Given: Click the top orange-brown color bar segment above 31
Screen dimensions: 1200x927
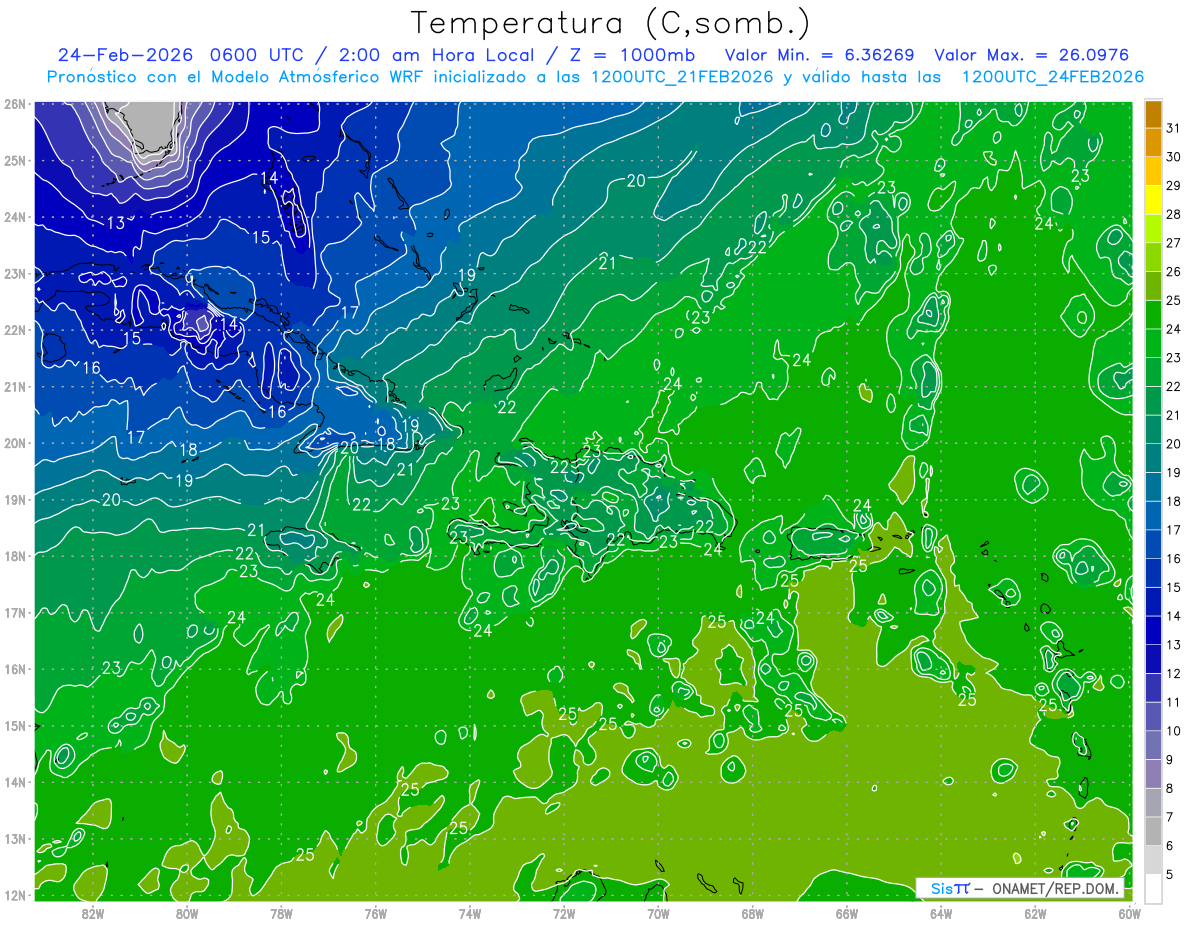Looking at the screenshot, I should click(1153, 114).
